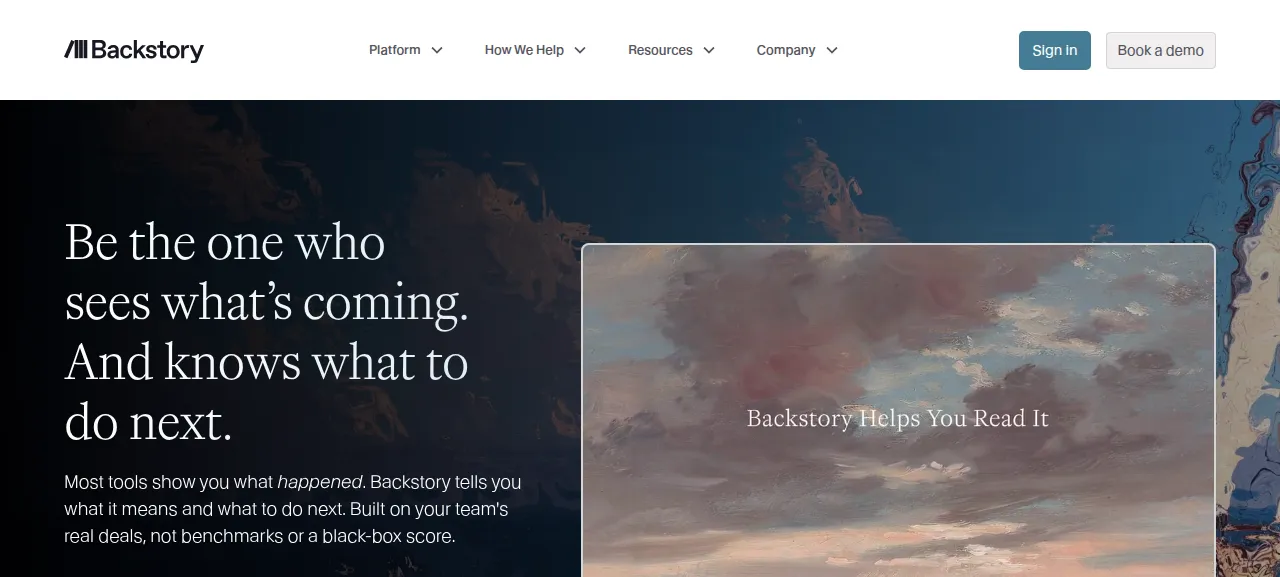This screenshot has height=577, width=1280.
Task: Open the Resources menu label
Action: (660, 50)
